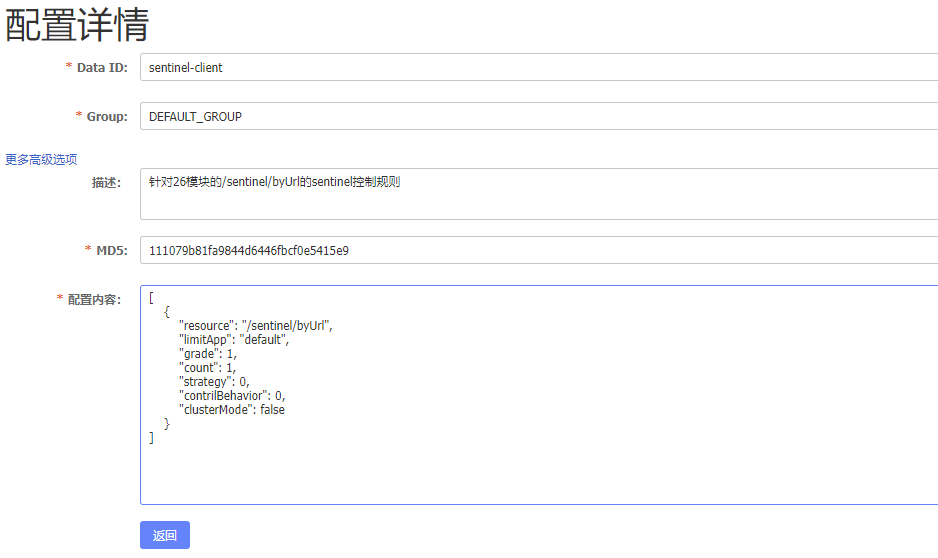The width and height of the screenshot is (938, 558).
Task: Click the "strategy": 0 line in editor
Action: tap(214, 382)
